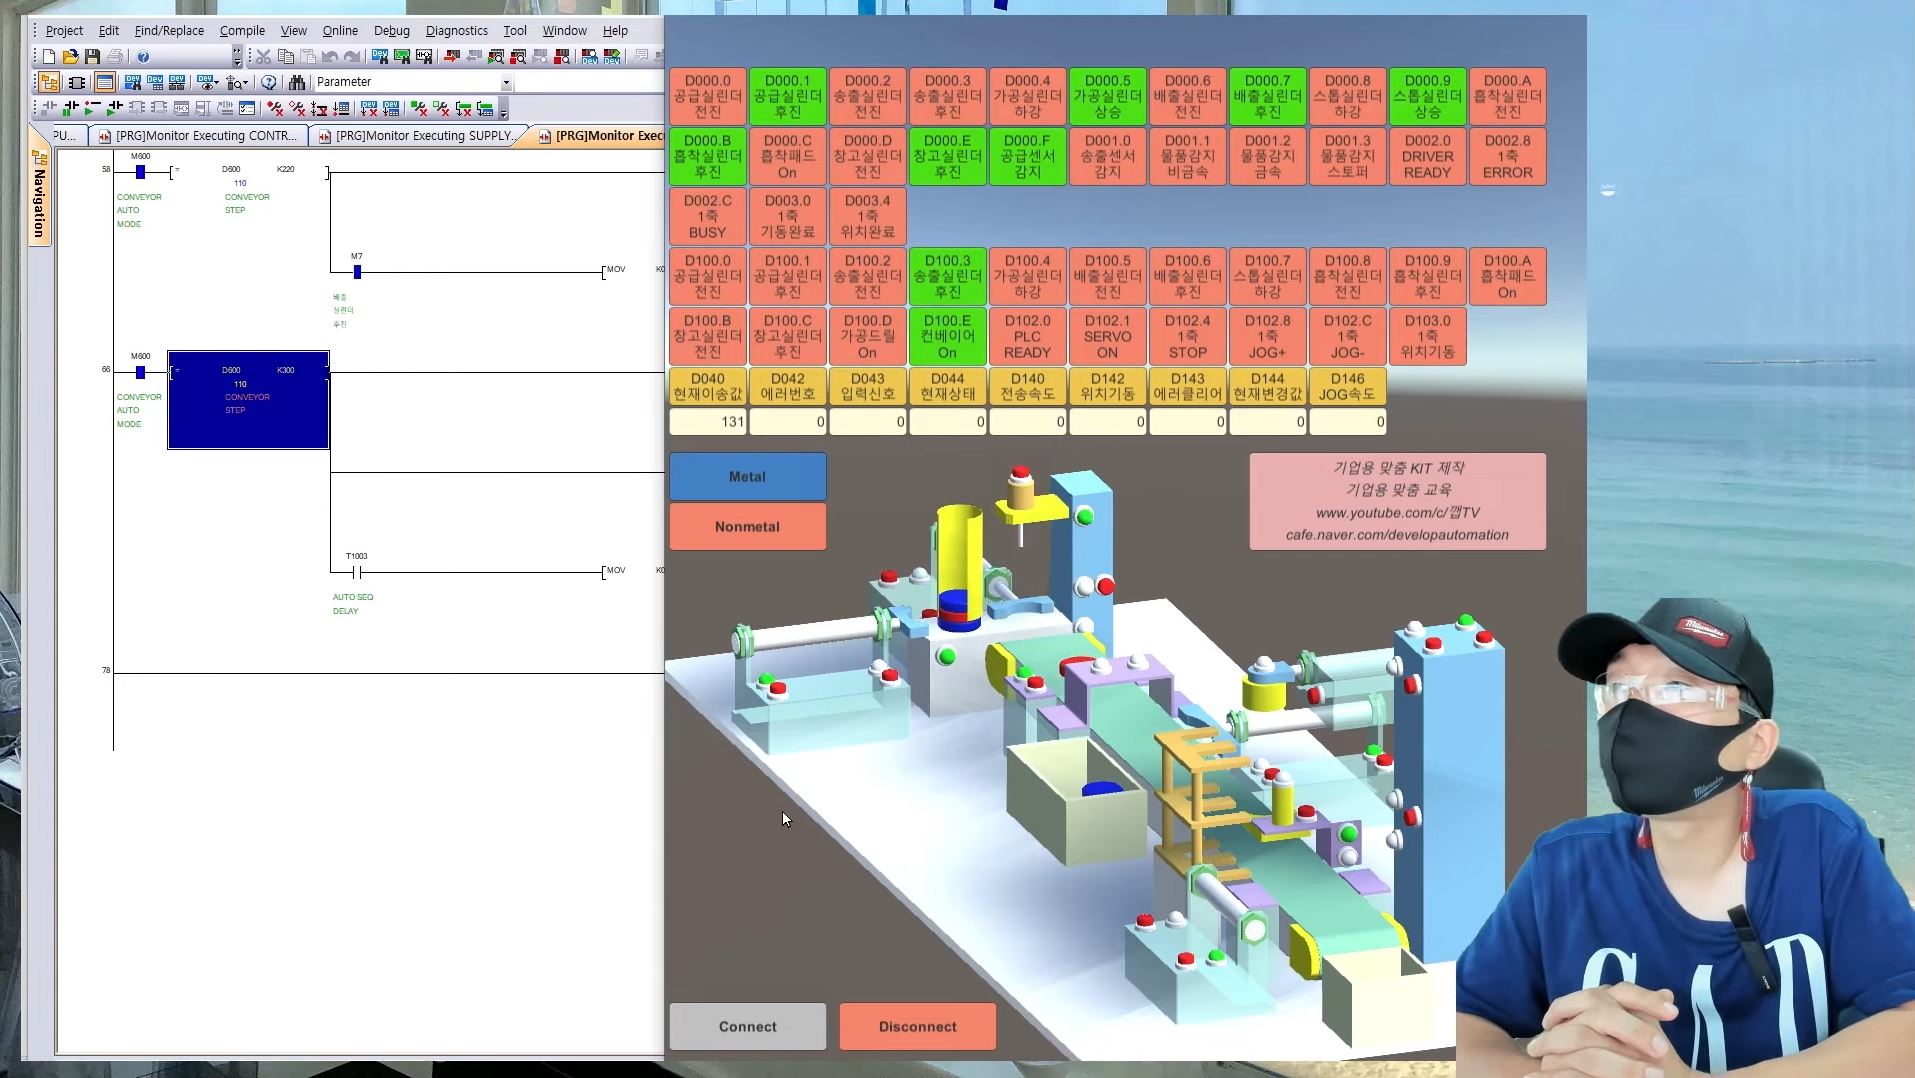This screenshot has height=1078, width=1915.
Task: Expand the standard toolbar overflow arrow
Action: [x=237, y=57]
